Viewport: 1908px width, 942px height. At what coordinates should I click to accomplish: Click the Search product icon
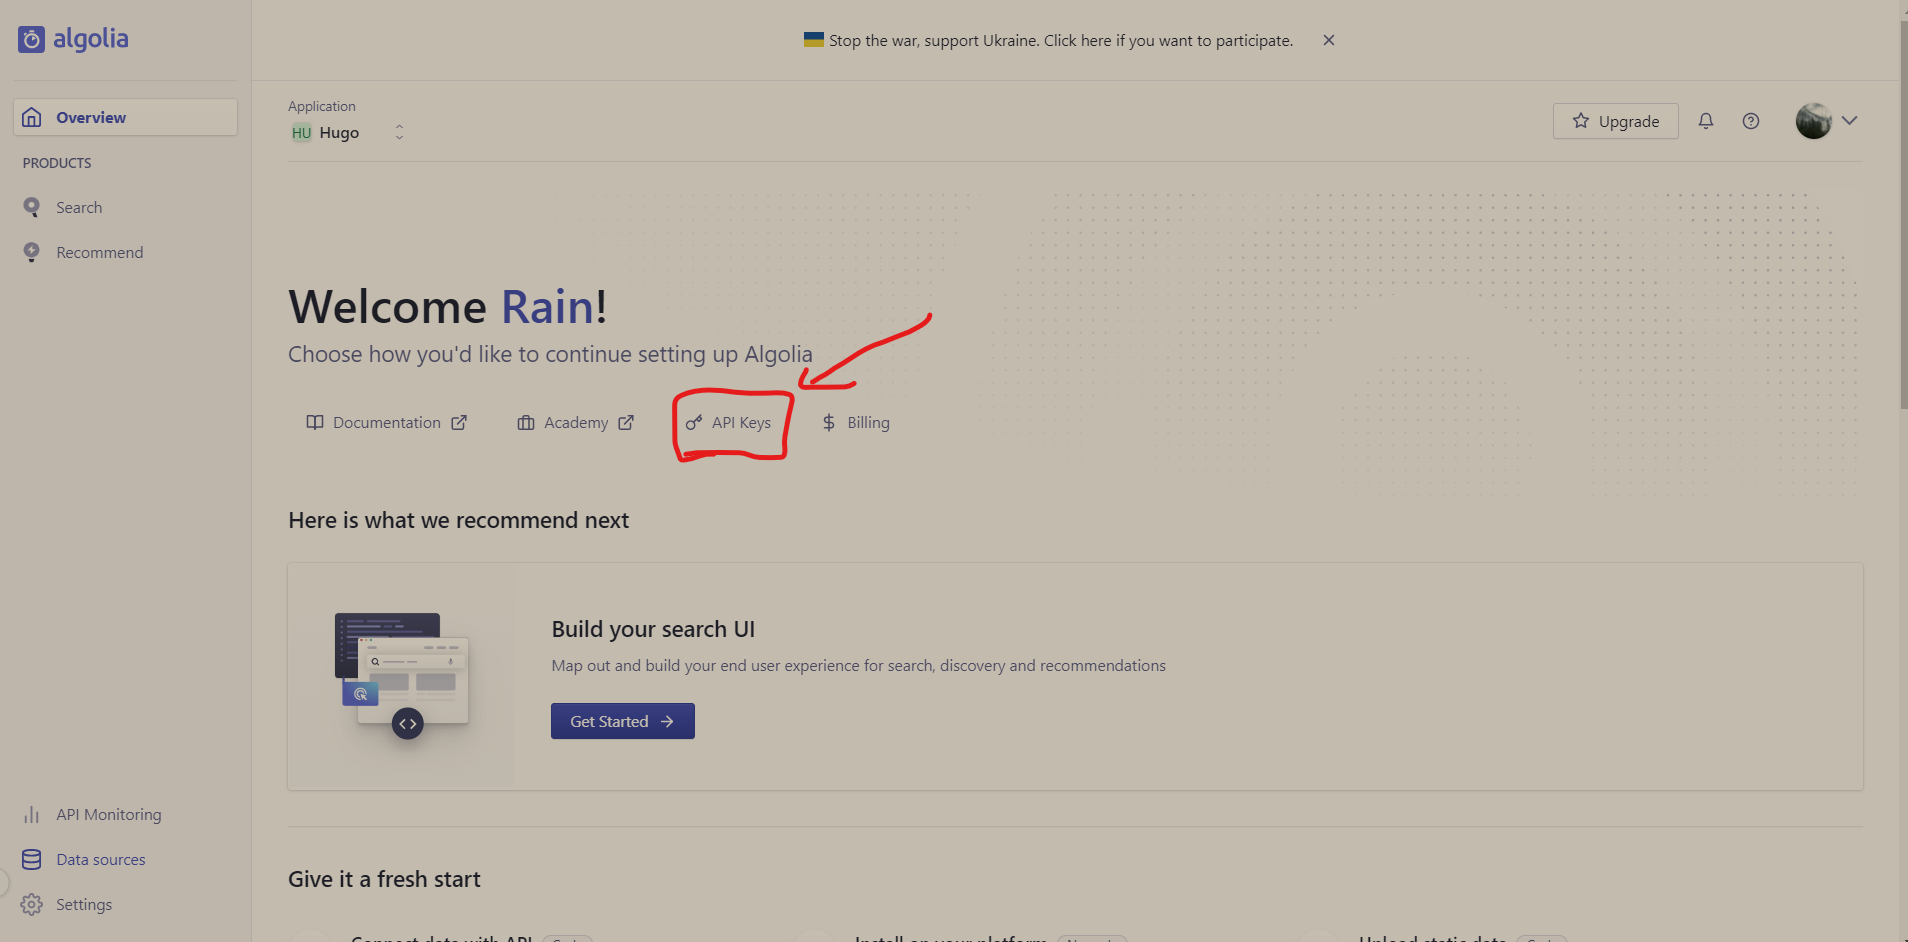32,207
